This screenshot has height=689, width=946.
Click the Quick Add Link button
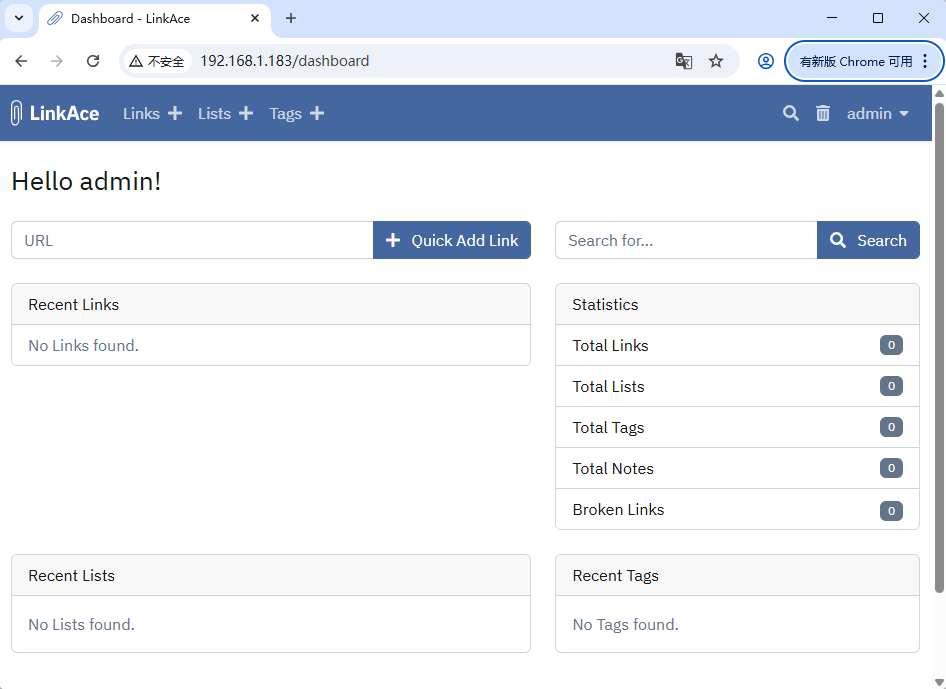[452, 240]
